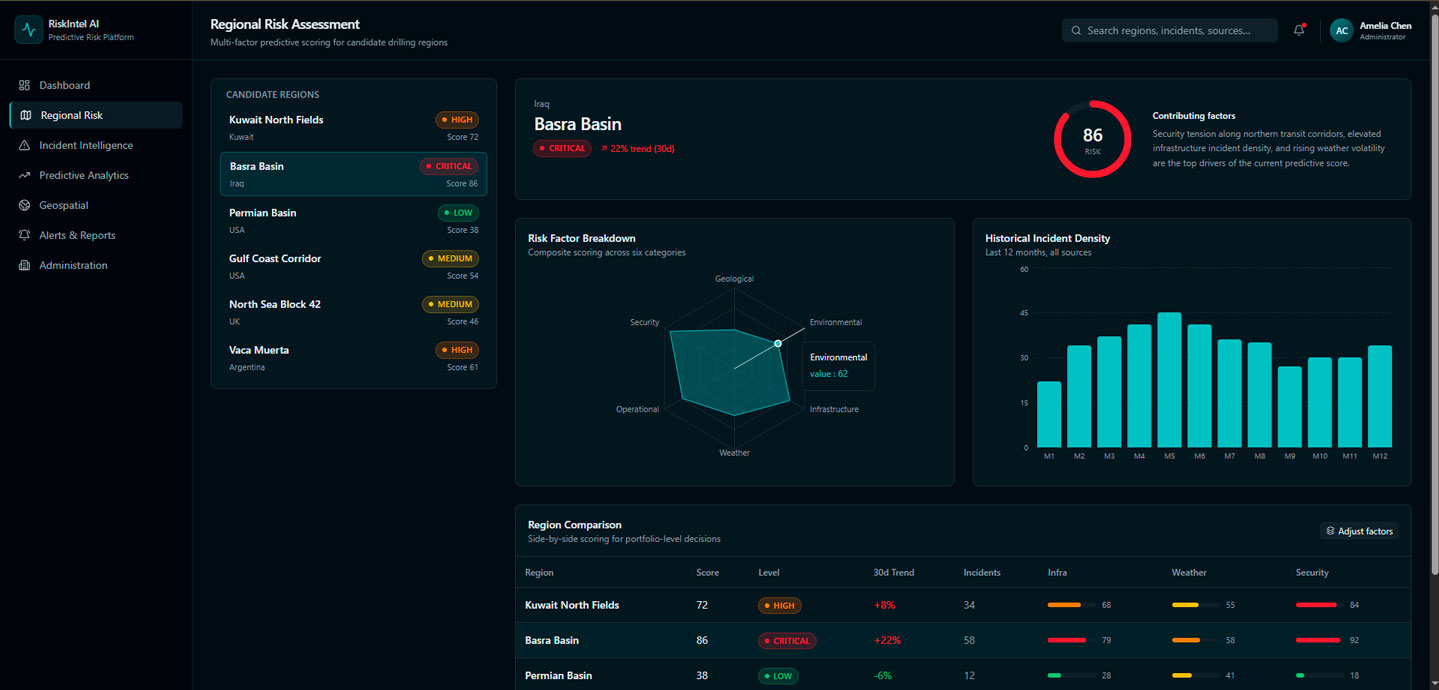Image resolution: width=1439 pixels, height=690 pixels.
Task: Select Permian Basin in candidate regions list
Action: point(354,221)
